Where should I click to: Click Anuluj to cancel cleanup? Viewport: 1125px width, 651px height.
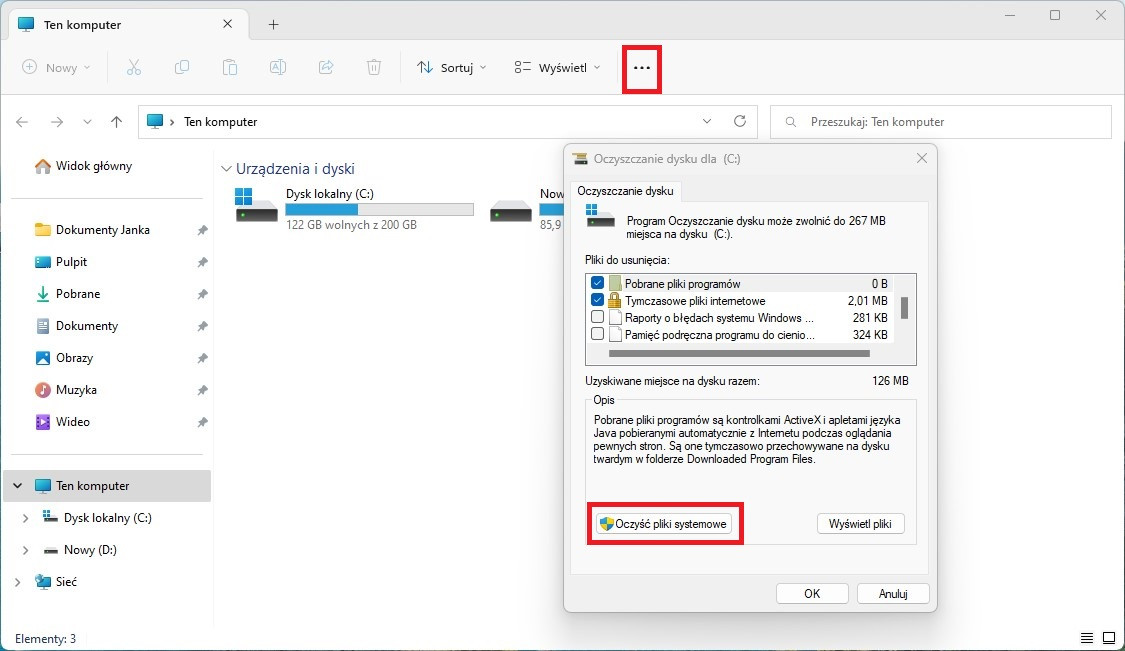click(893, 594)
